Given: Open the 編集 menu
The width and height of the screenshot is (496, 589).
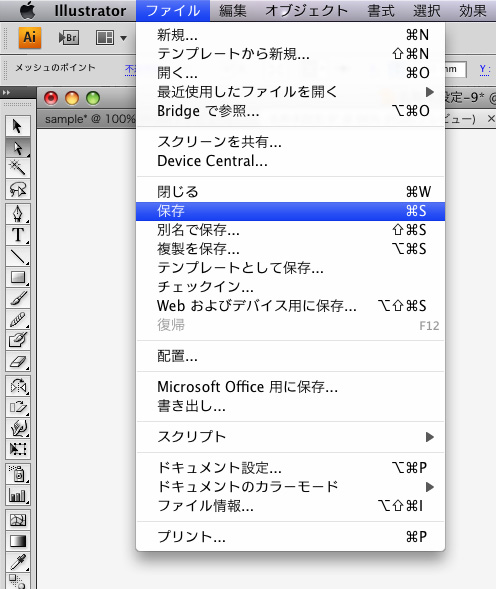Looking at the screenshot, I should 233,11.
